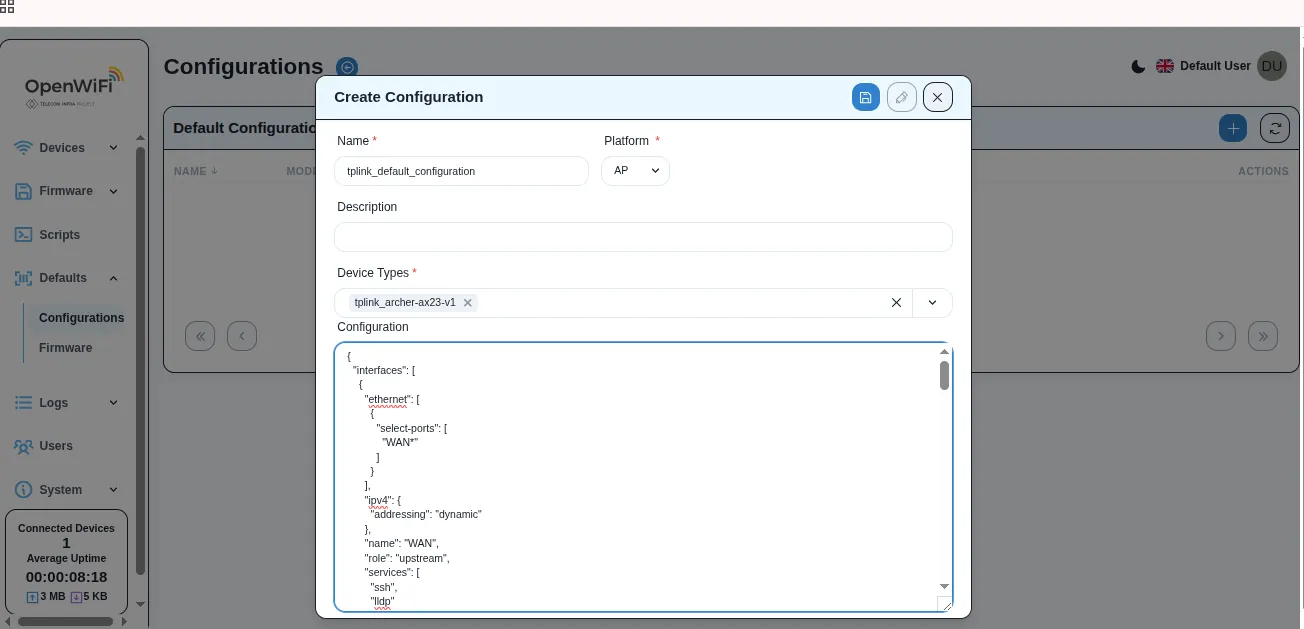Click the edit pencil icon in the dialog header
Image resolution: width=1304 pixels, height=629 pixels.
coord(901,97)
